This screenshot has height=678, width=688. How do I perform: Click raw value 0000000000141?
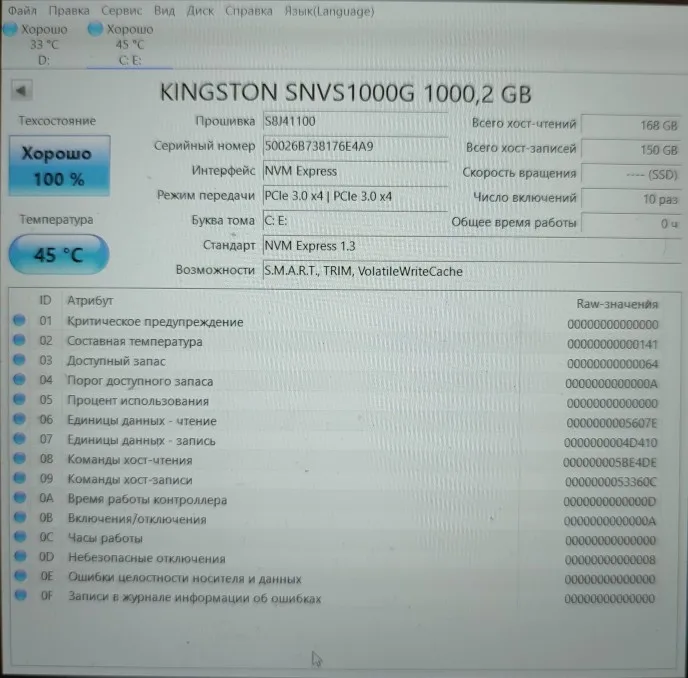coord(613,344)
